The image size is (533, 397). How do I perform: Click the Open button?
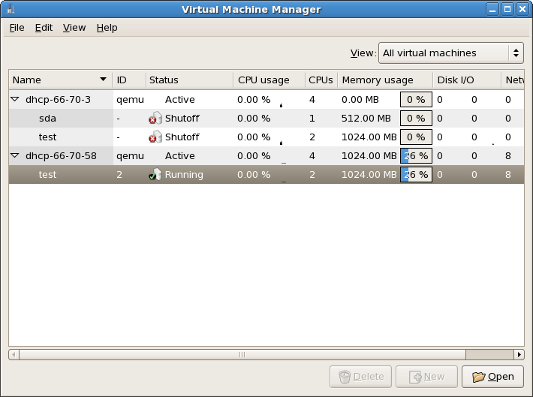click(x=493, y=377)
